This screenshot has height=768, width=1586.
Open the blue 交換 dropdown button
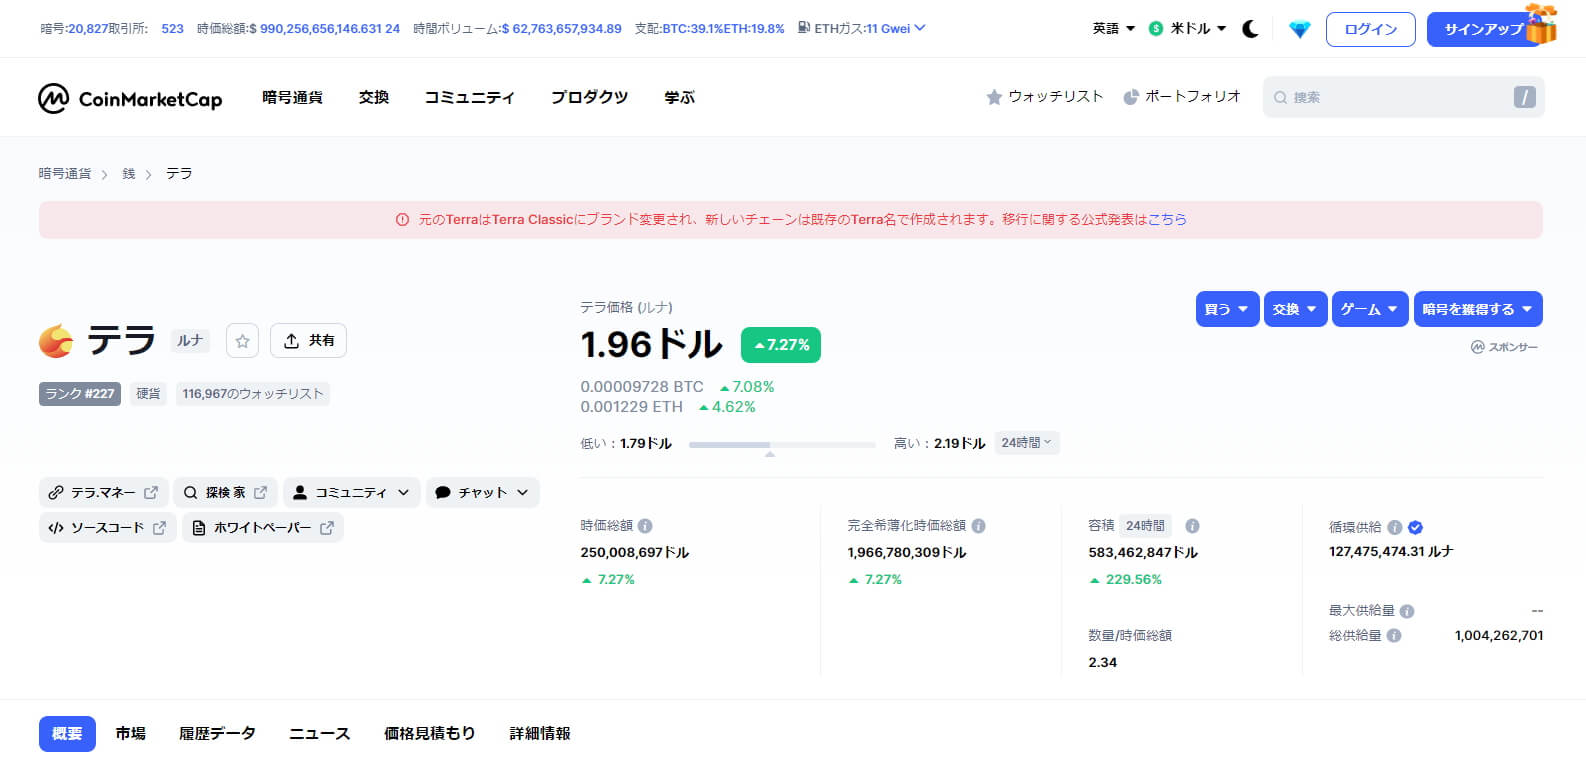click(x=1295, y=309)
